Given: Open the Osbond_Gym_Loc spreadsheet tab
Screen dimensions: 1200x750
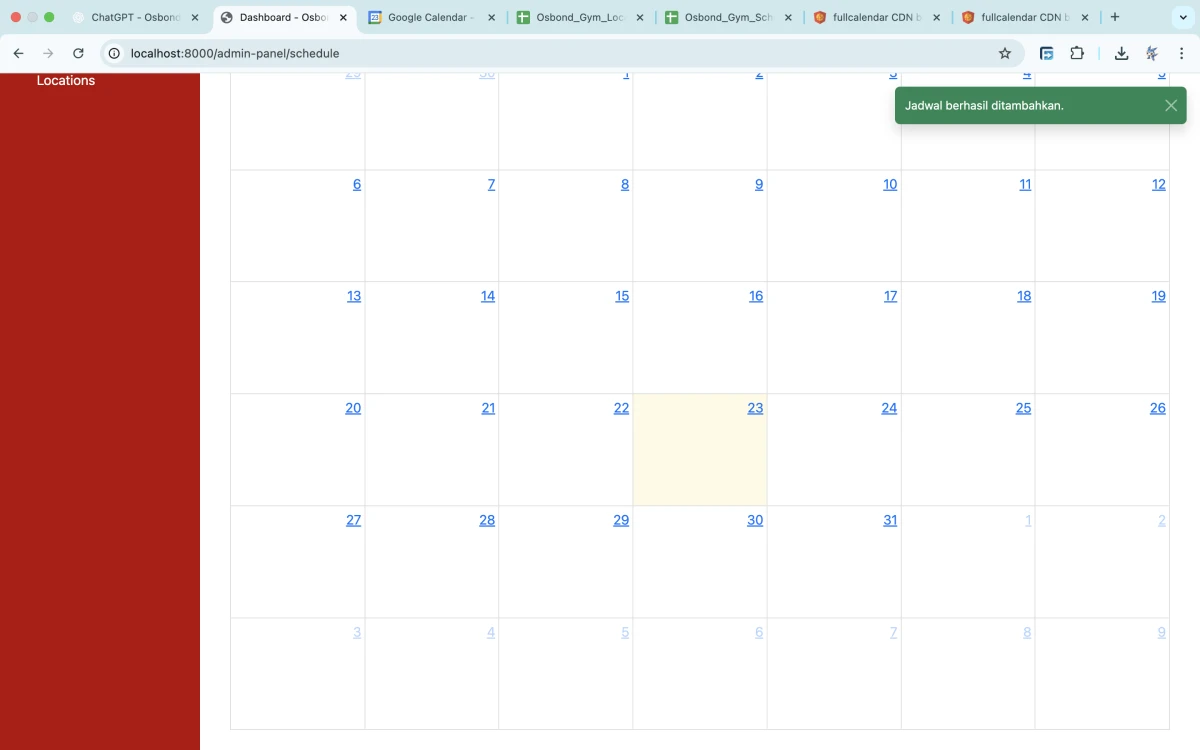Looking at the screenshot, I should [x=579, y=17].
